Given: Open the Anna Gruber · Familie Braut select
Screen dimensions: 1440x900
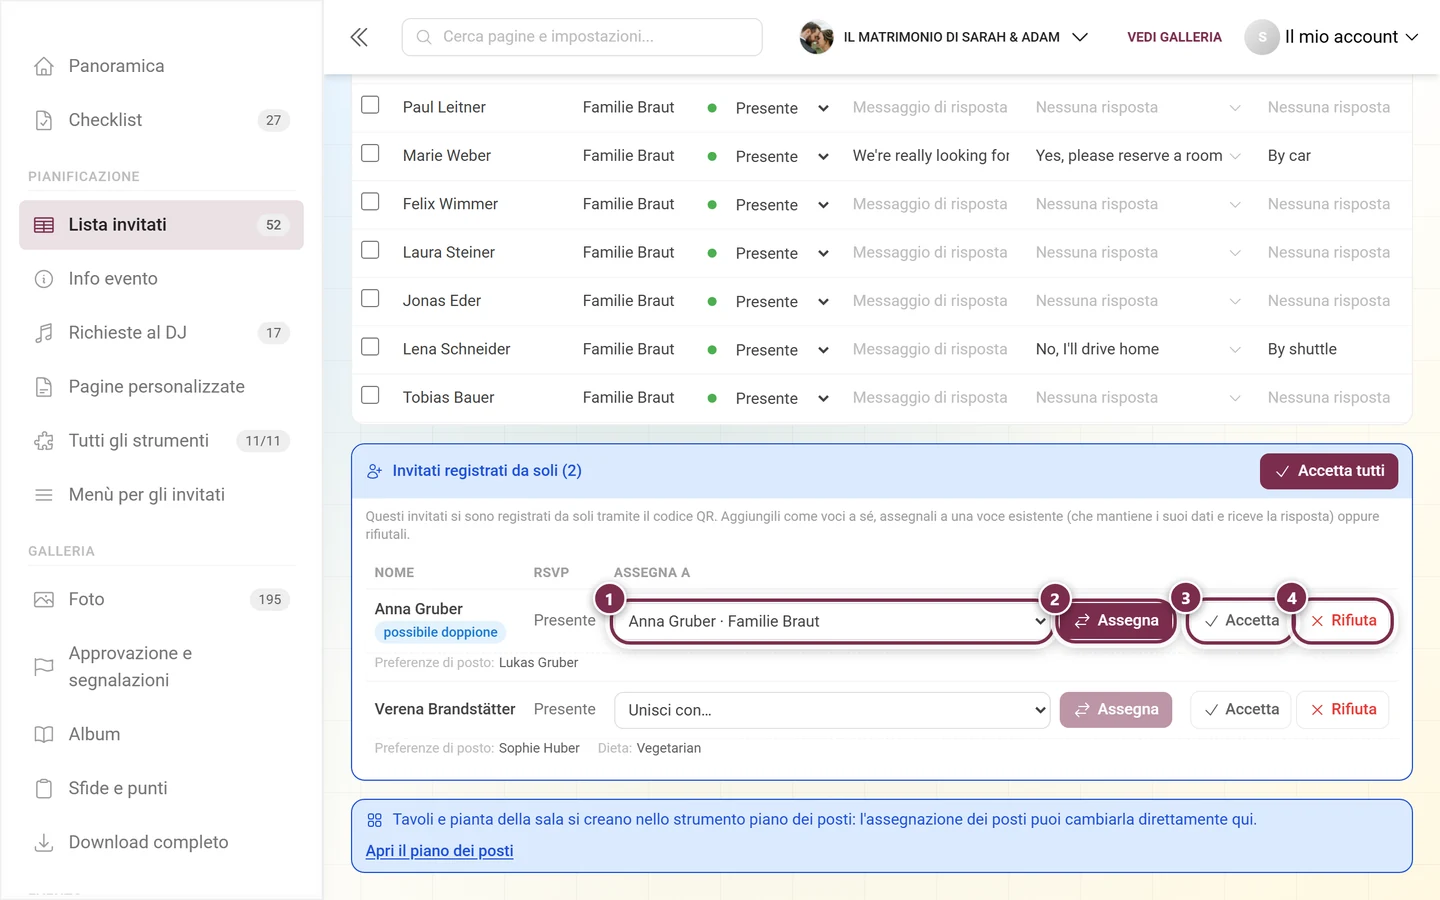Looking at the screenshot, I should pyautogui.click(x=832, y=621).
